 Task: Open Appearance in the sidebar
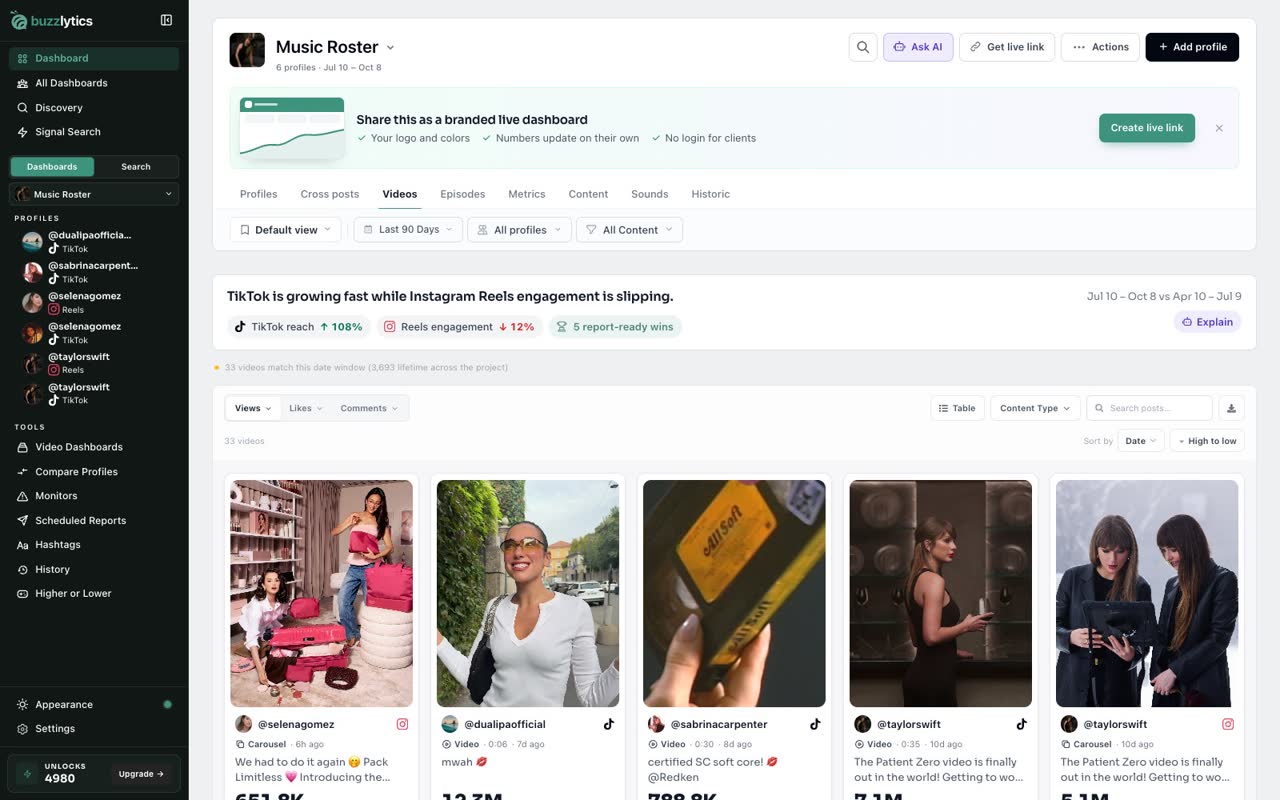coord(94,705)
